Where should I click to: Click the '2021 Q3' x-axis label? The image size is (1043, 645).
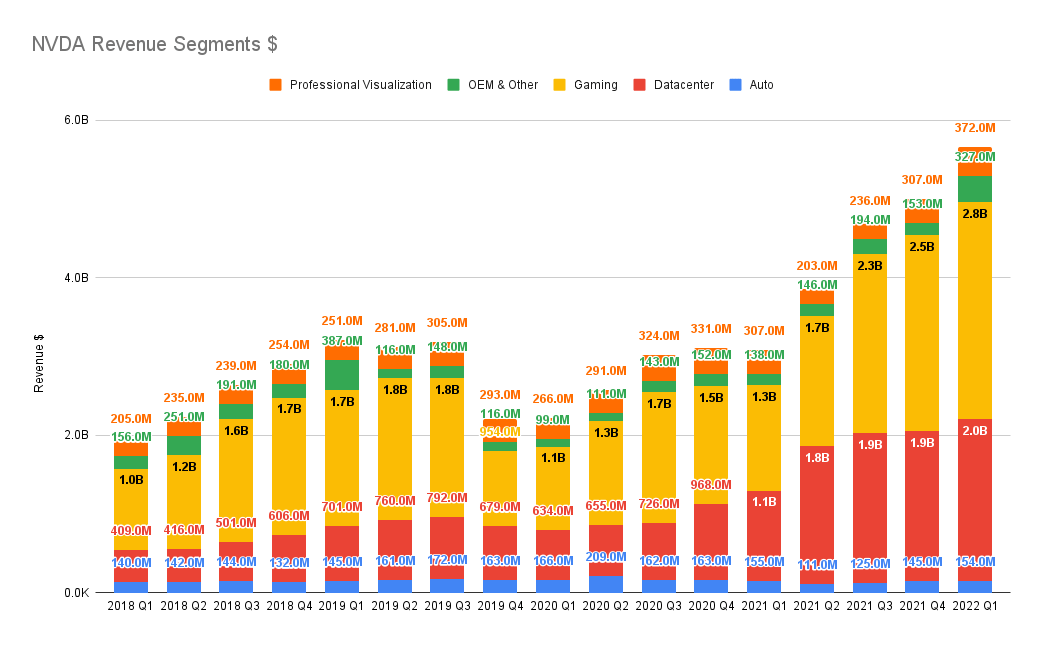(x=869, y=606)
